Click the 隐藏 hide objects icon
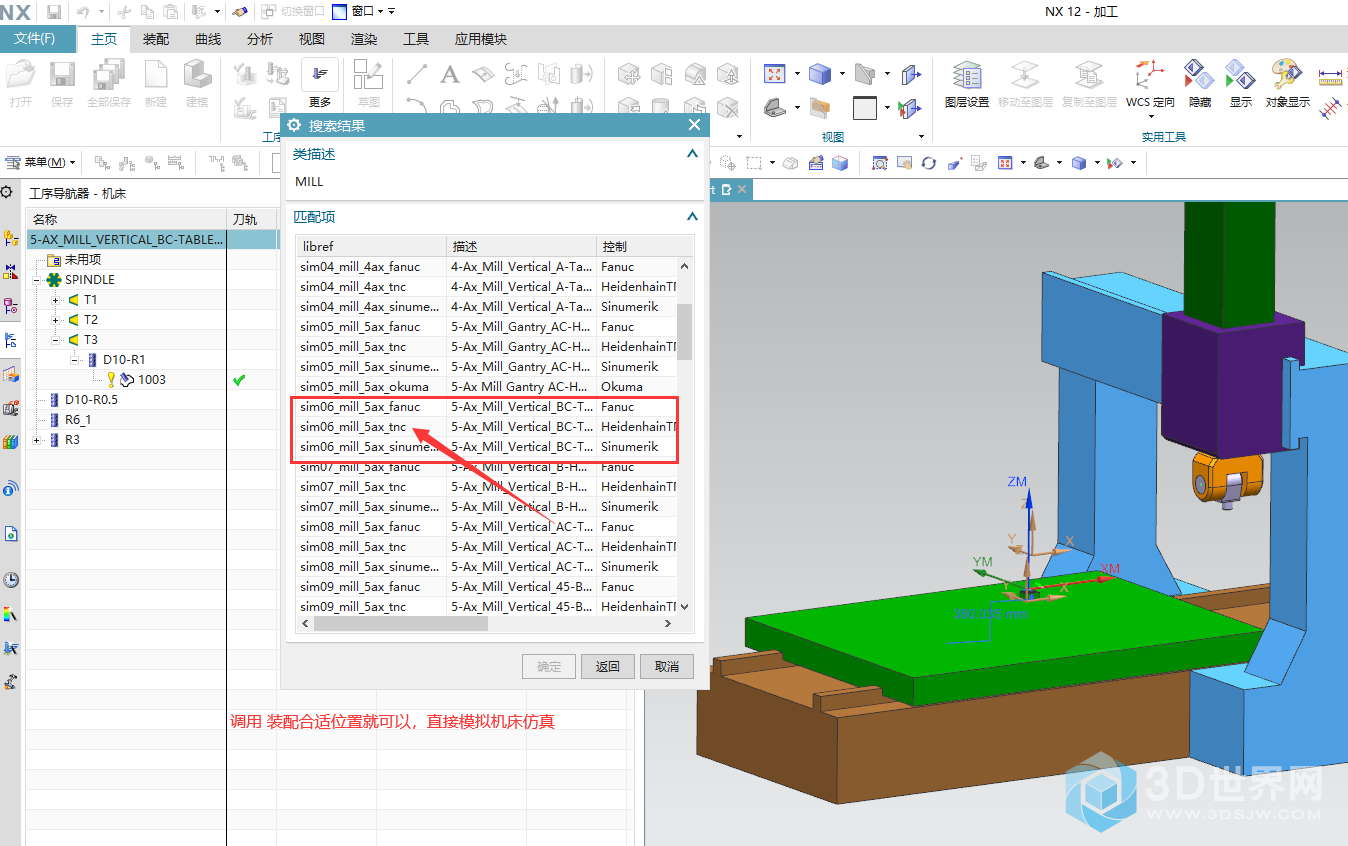Image resolution: width=1348 pixels, height=846 pixels. point(1199,76)
